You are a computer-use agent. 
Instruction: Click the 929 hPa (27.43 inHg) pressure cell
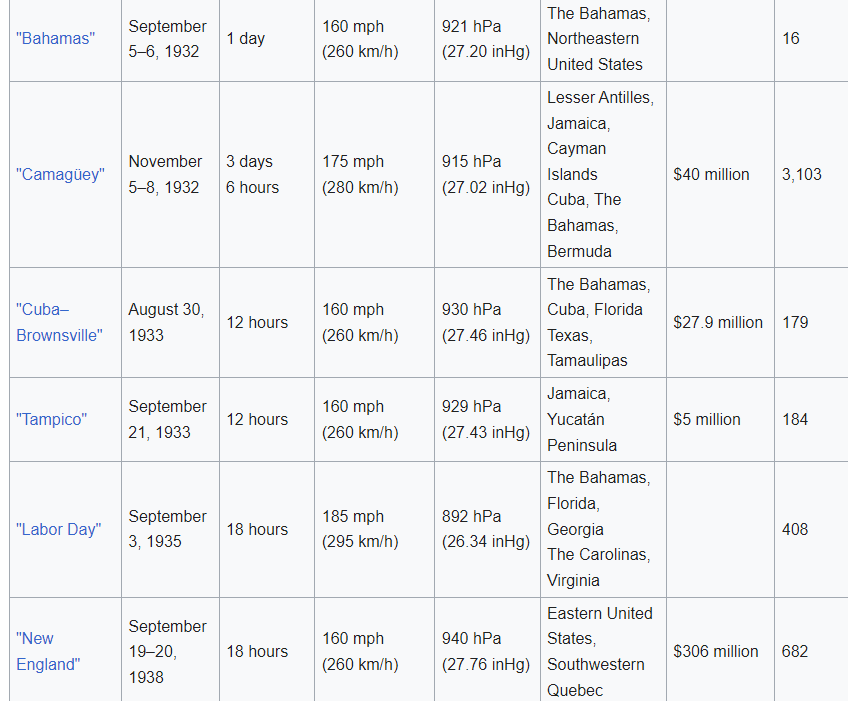pyautogui.click(x=486, y=419)
